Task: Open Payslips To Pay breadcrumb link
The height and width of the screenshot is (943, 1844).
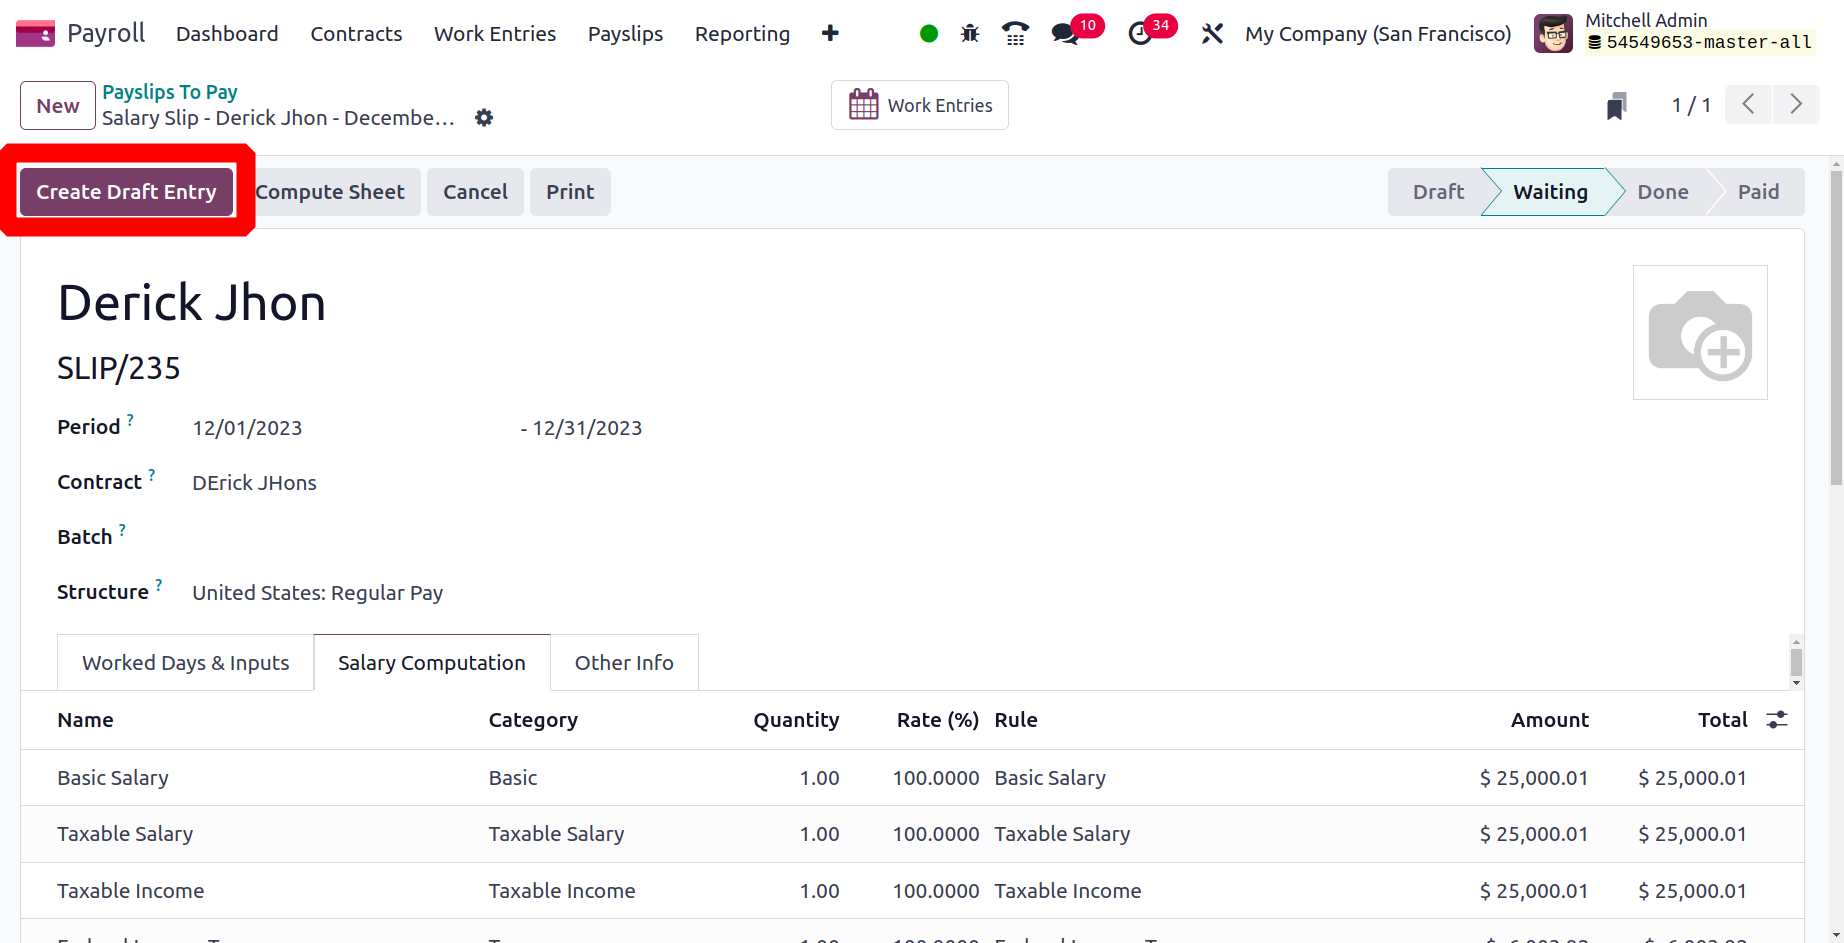Action: tap(170, 92)
